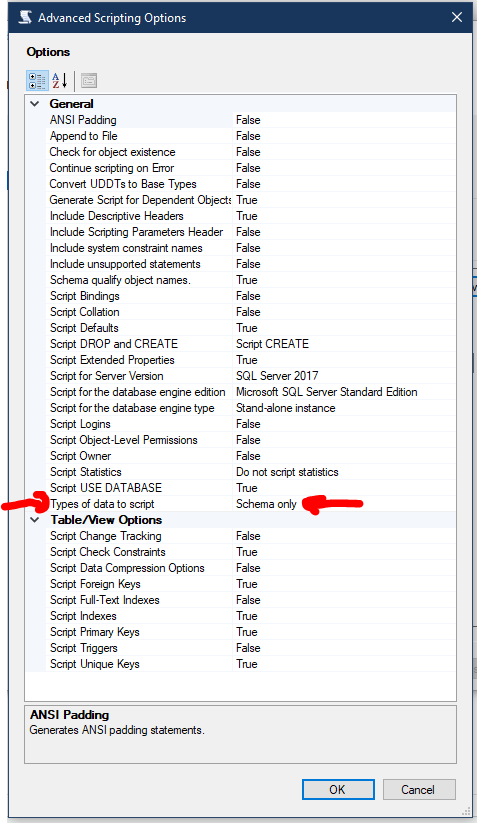Image resolution: width=477 pixels, height=823 pixels.
Task: Click False value for Script Triggers
Action: [x=248, y=648]
